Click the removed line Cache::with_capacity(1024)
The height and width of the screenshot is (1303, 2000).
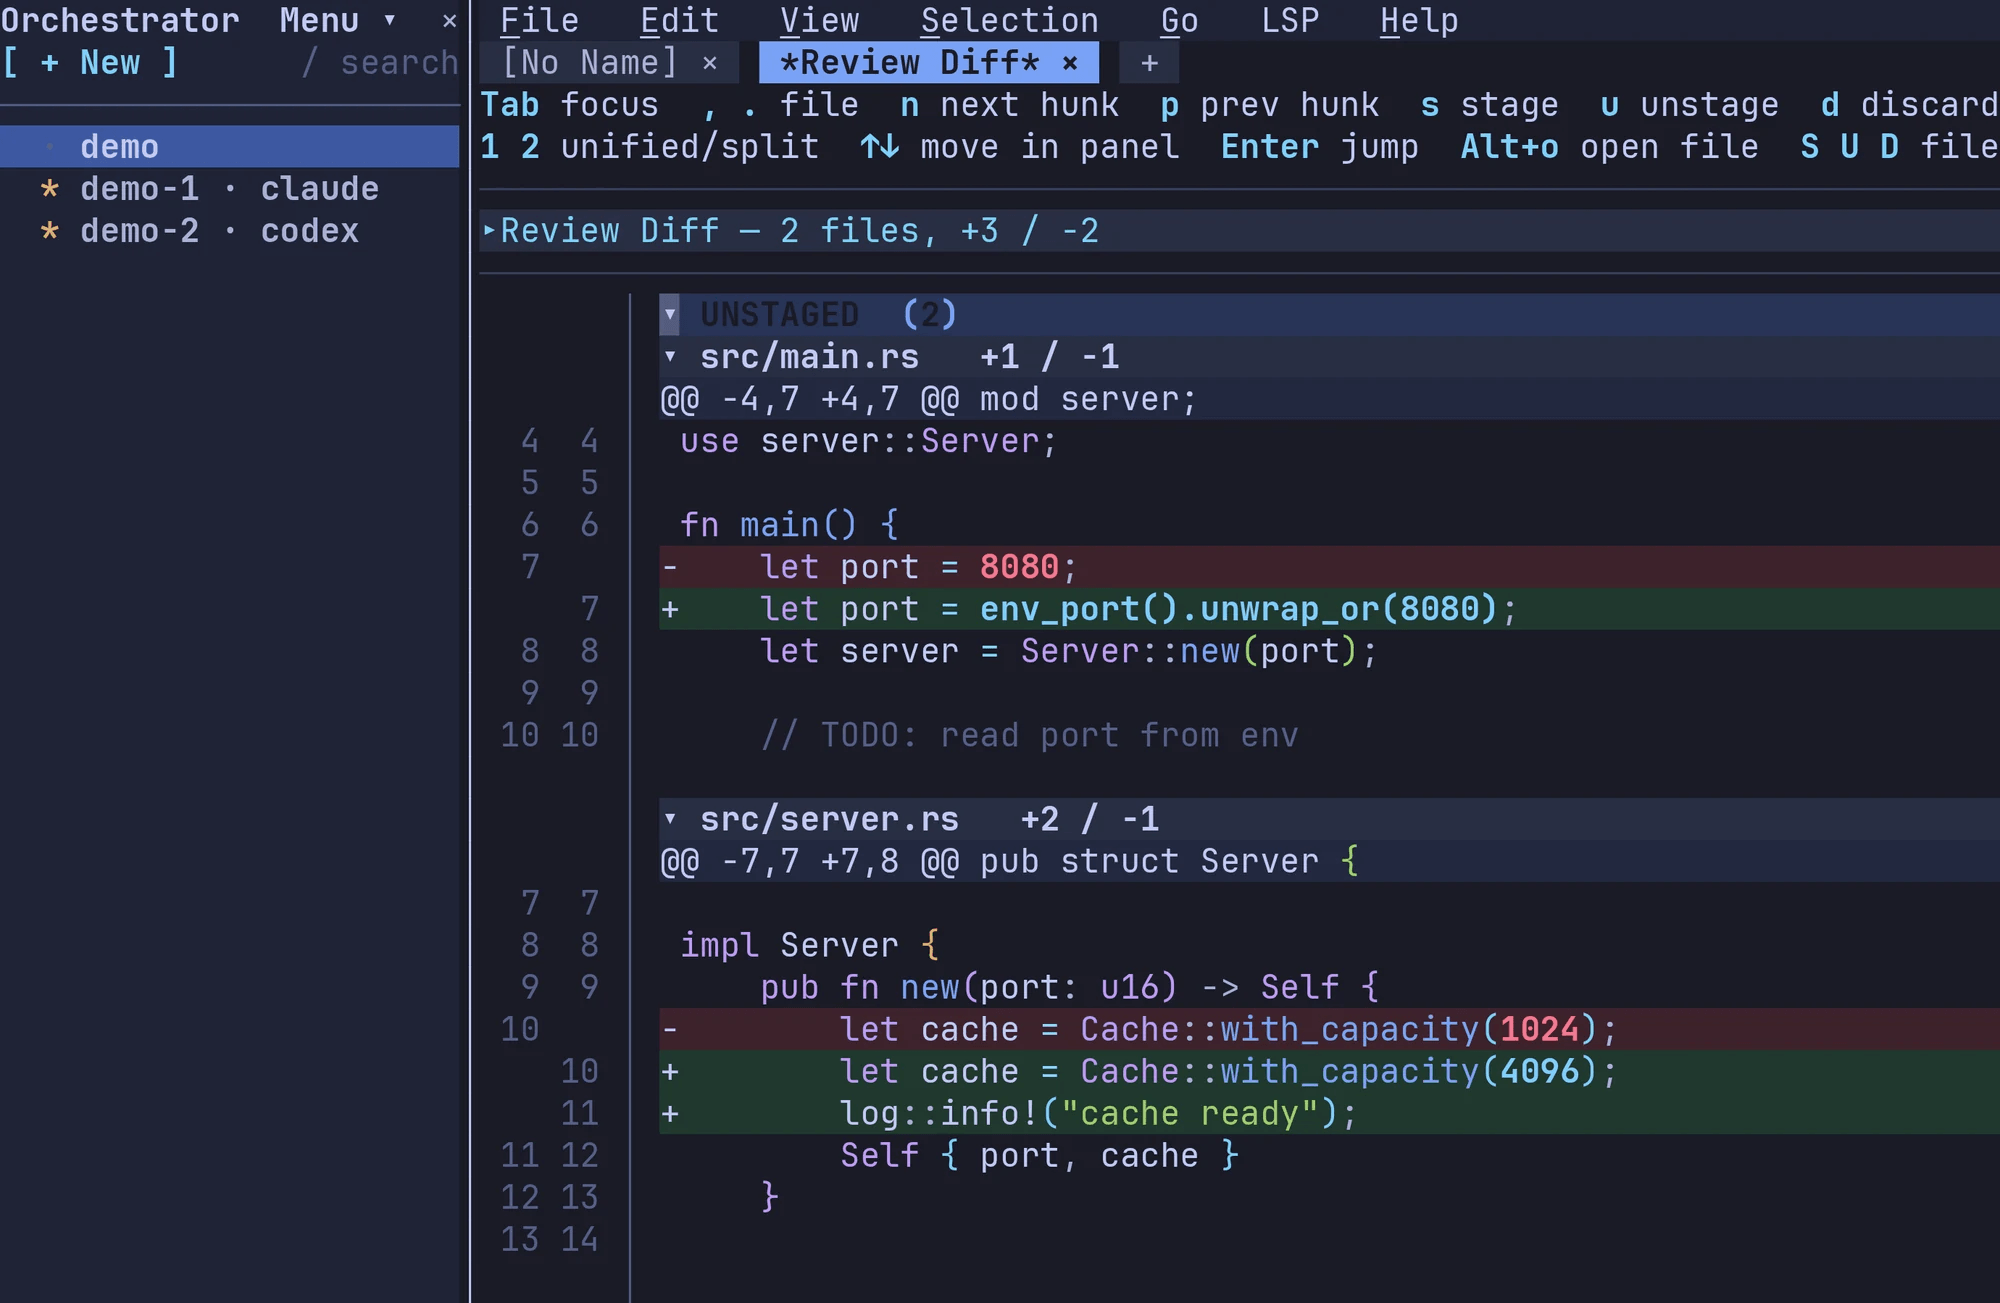[x=1329, y=1029]
